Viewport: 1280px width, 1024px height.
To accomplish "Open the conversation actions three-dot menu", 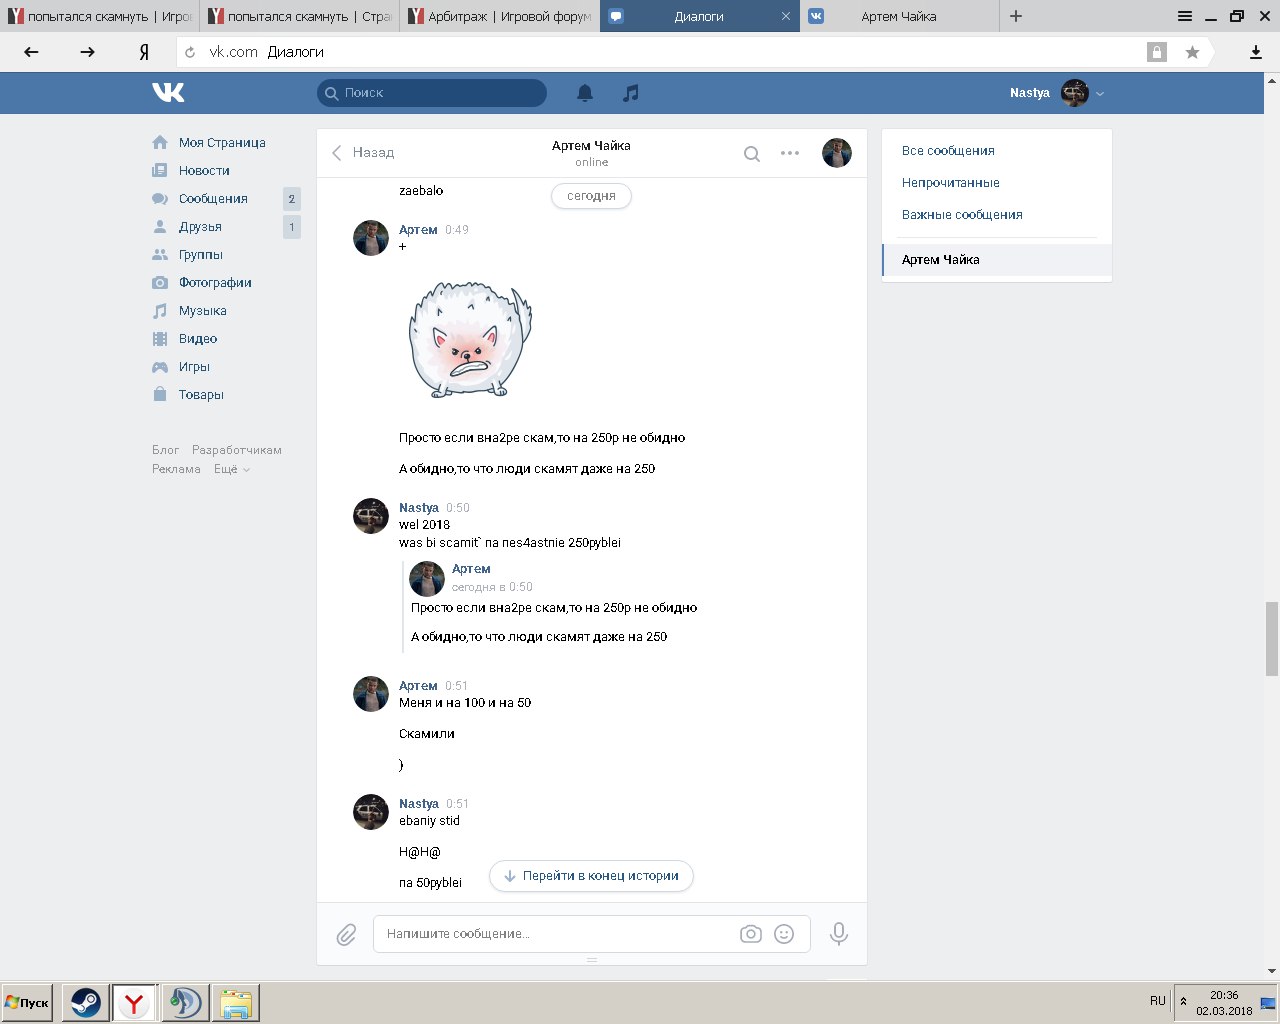I will point(790,153).
